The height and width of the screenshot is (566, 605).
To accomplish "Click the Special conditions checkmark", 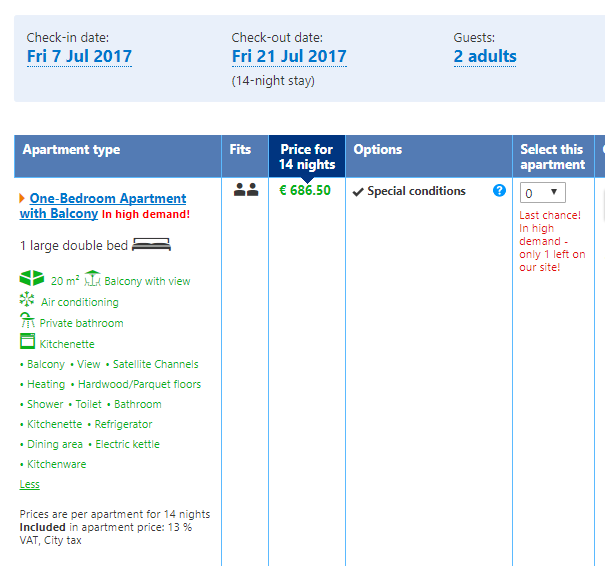I will coord(358,192).
